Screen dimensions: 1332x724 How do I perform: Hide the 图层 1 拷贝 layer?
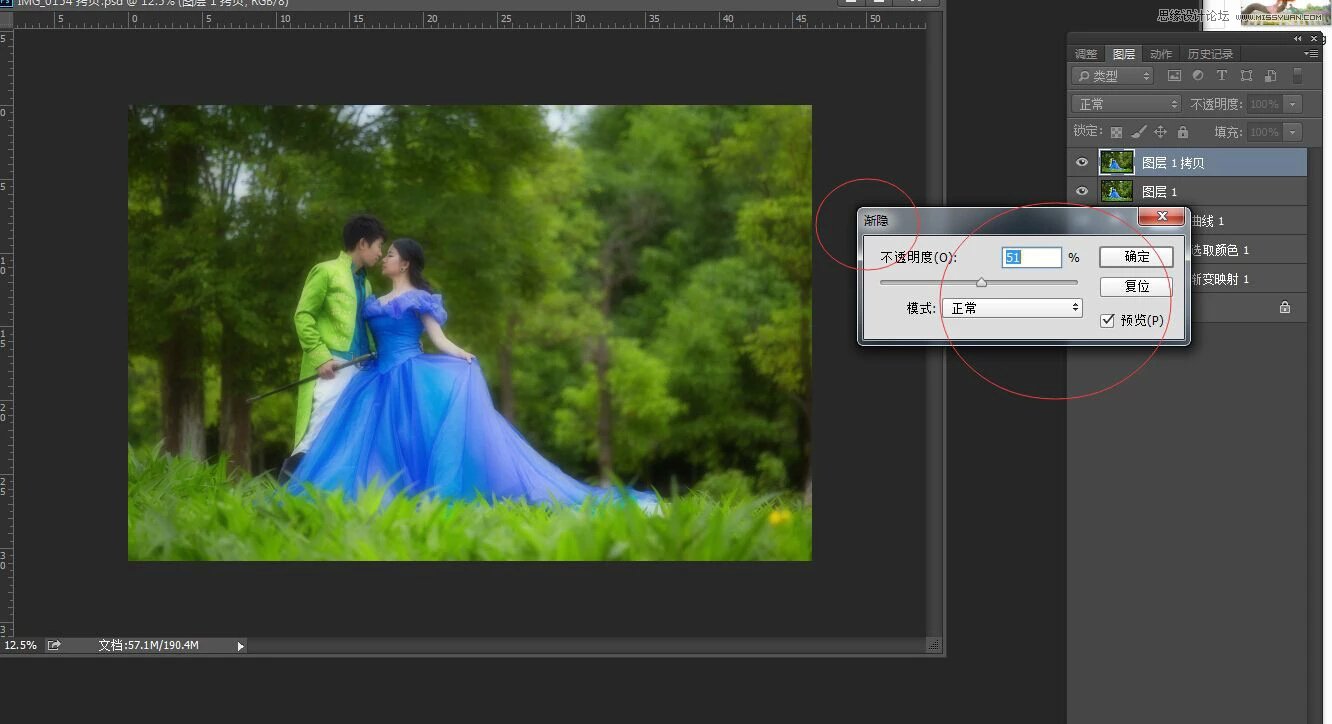point(1081,162)
